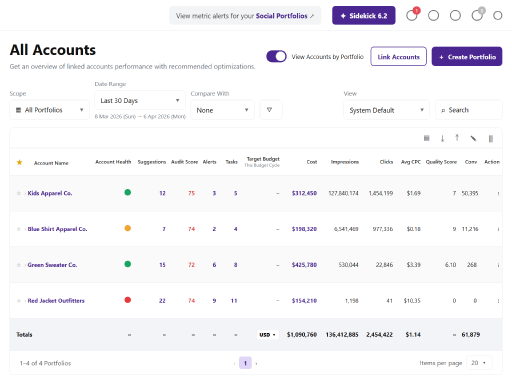Star the Green Sweater Co. row

click(19, 265)
